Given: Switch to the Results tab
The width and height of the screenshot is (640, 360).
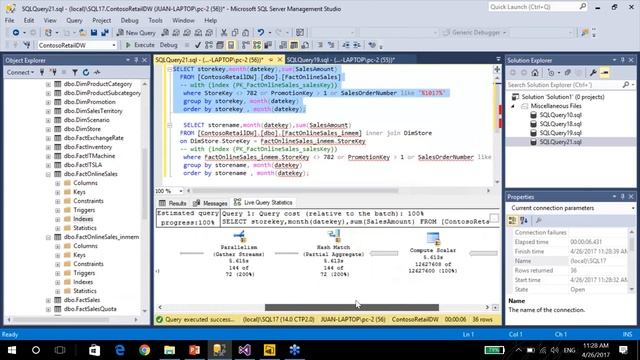Looking at the screenshot, I should point(173,203).
